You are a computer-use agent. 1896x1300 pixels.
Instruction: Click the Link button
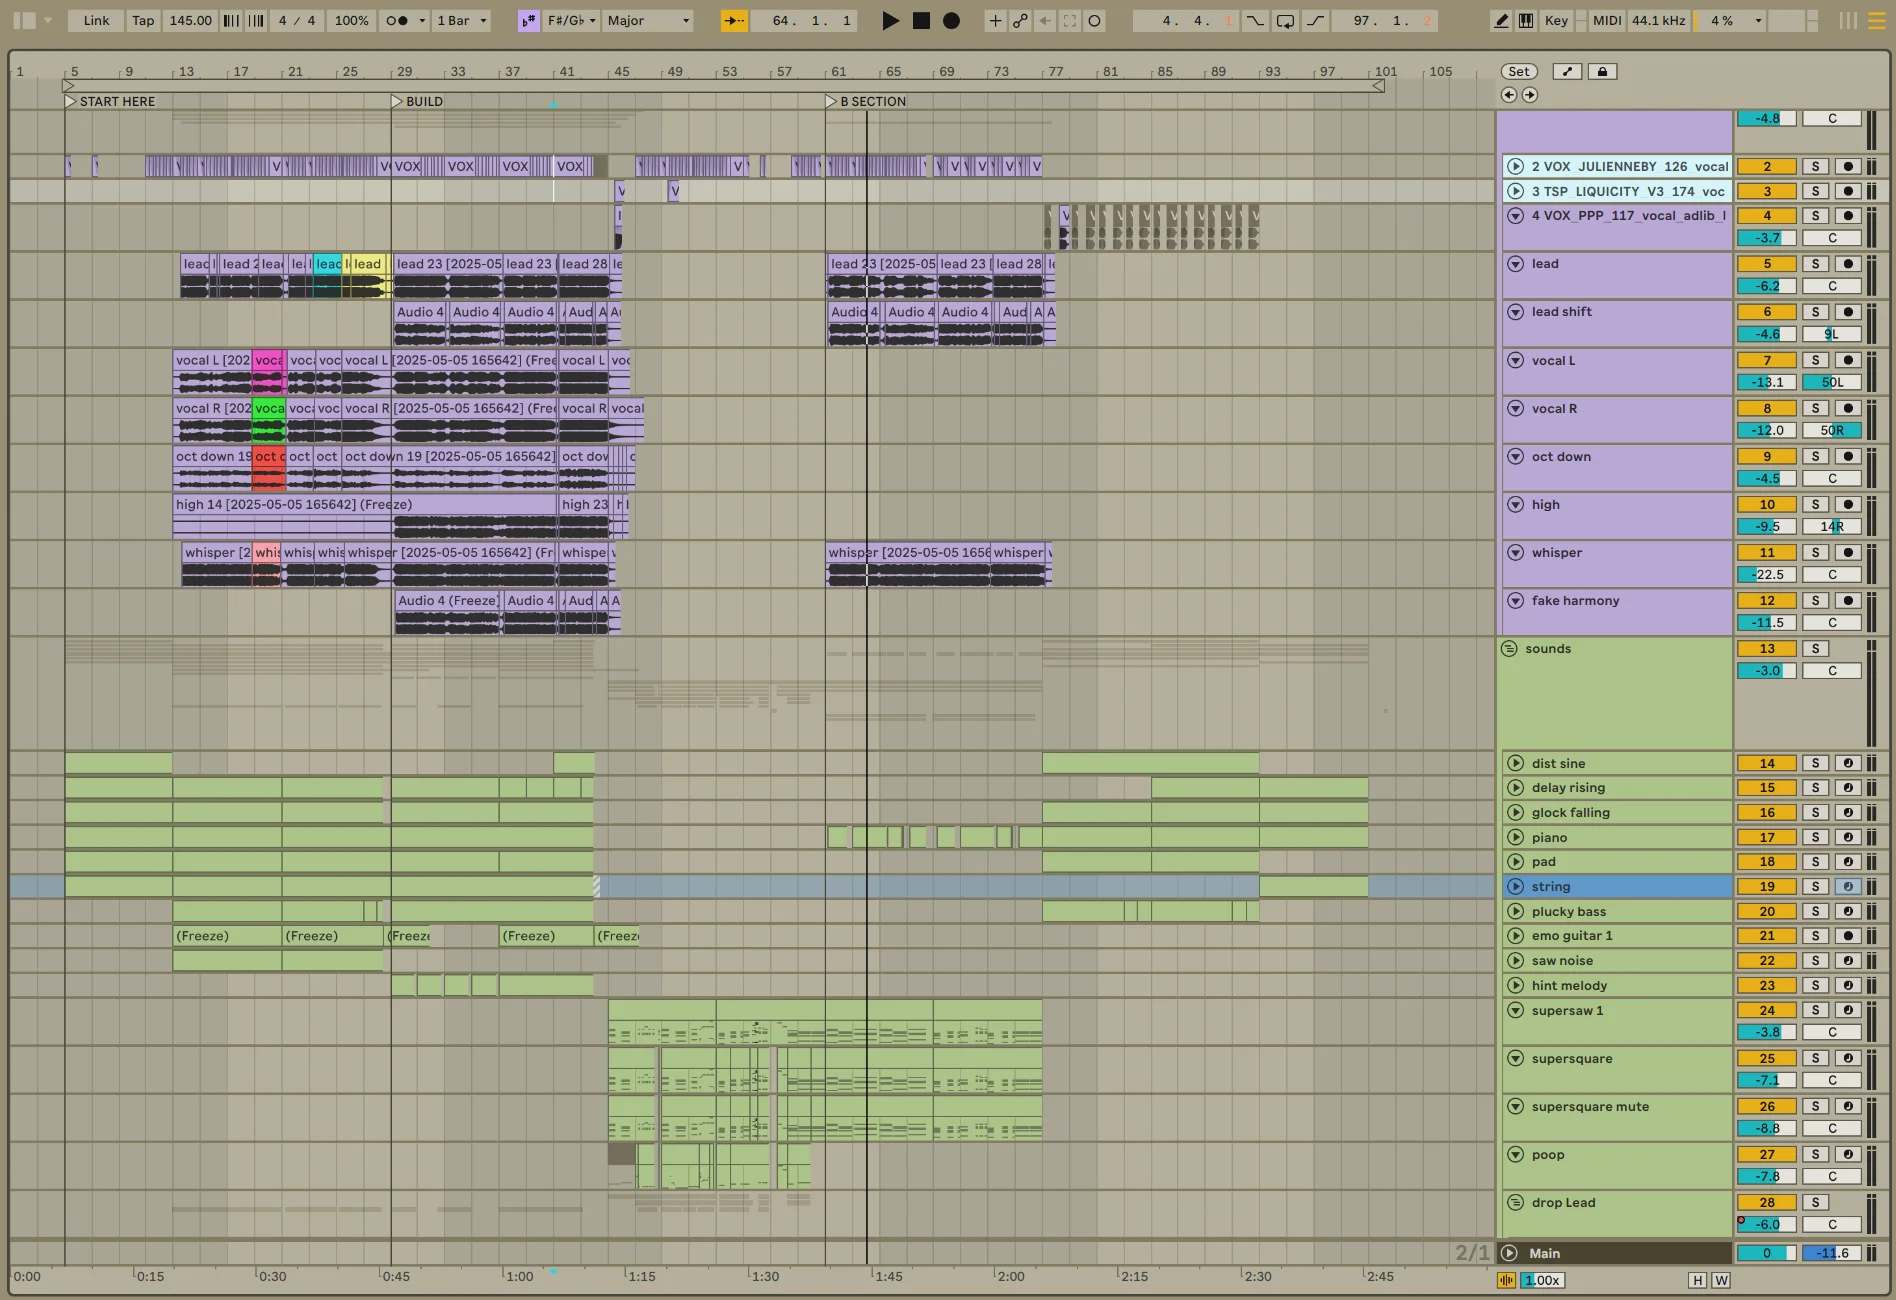click(x=97, y=20)
